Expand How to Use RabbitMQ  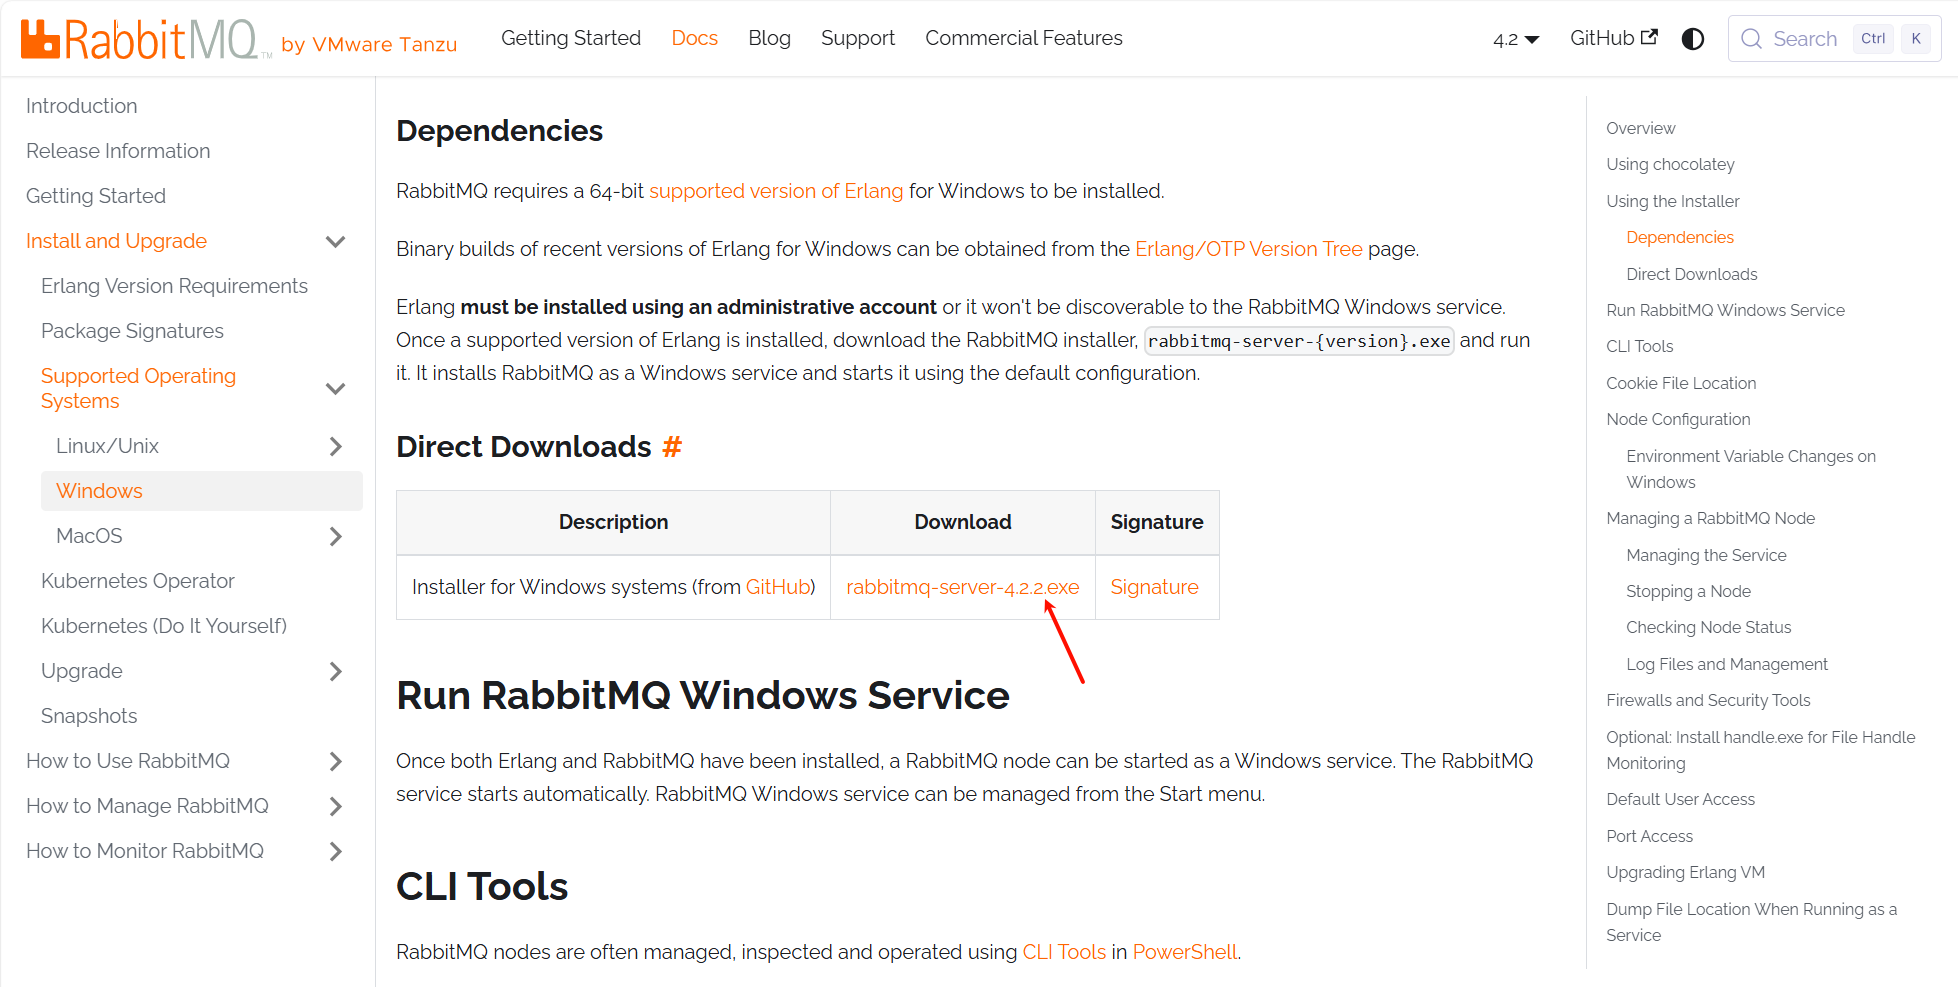(336, 761)
